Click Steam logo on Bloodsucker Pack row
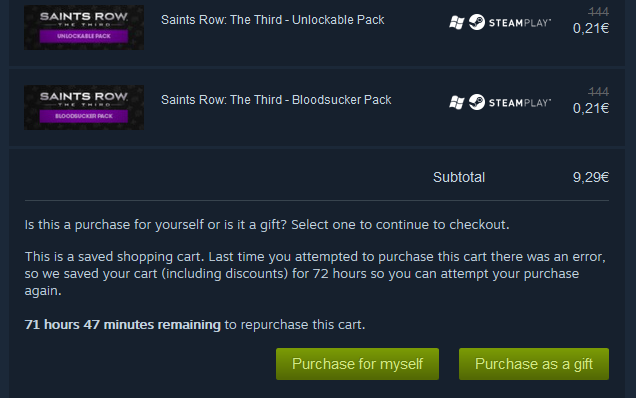This screenshot has height=398, width=636. 477,102
